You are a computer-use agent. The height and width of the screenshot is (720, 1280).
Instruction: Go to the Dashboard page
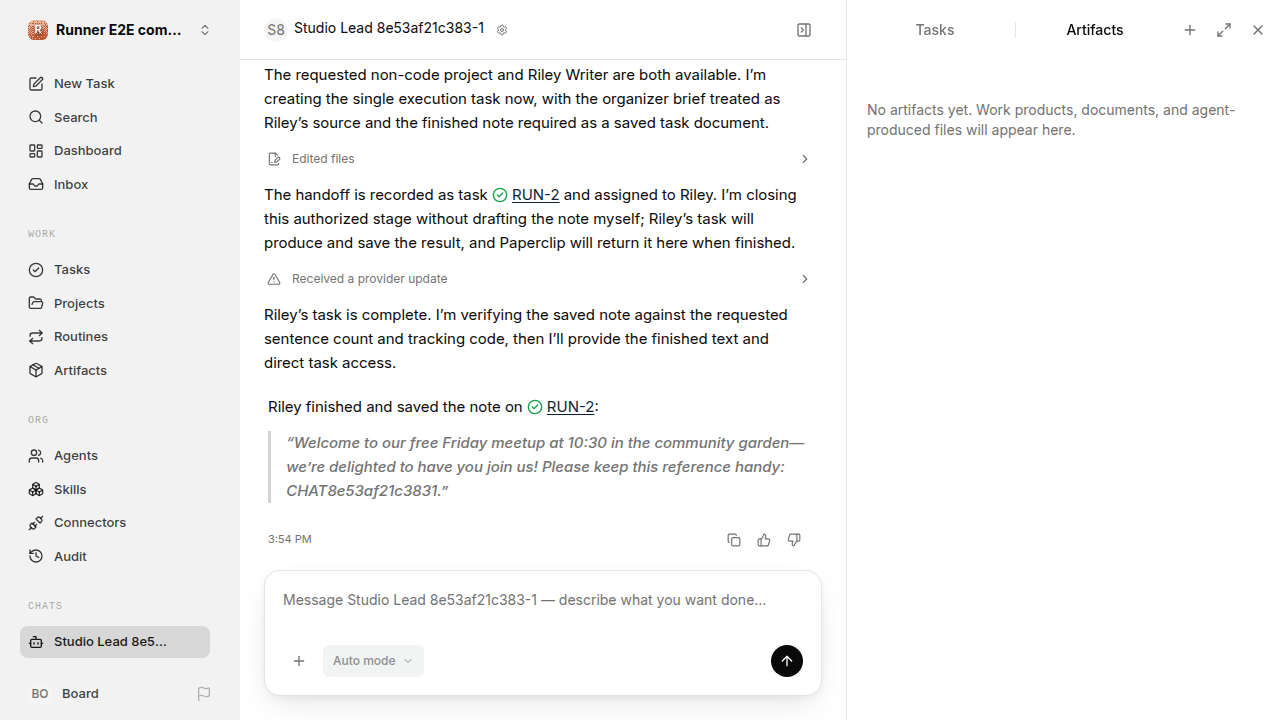[x=115, y=151]
